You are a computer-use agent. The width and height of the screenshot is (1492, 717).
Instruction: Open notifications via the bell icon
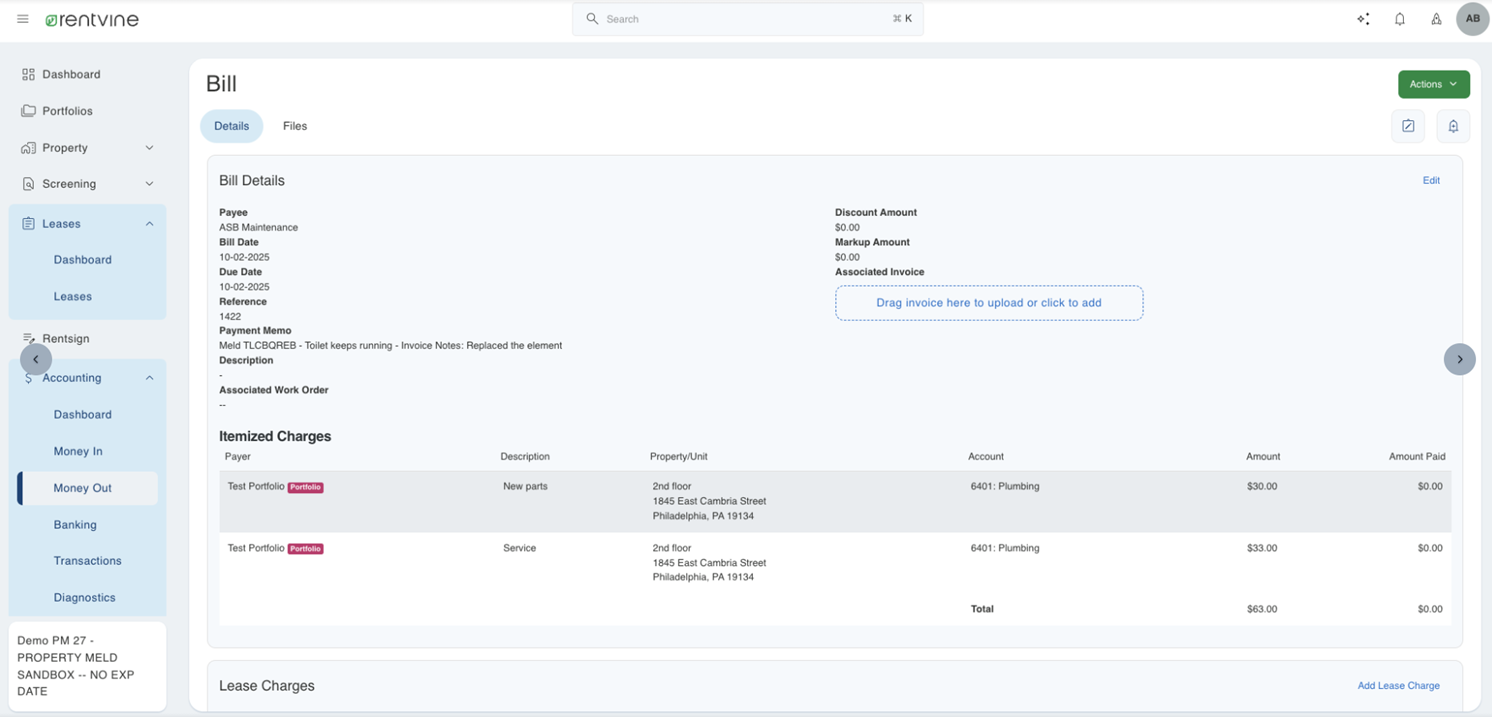[x=1400, y=18]
